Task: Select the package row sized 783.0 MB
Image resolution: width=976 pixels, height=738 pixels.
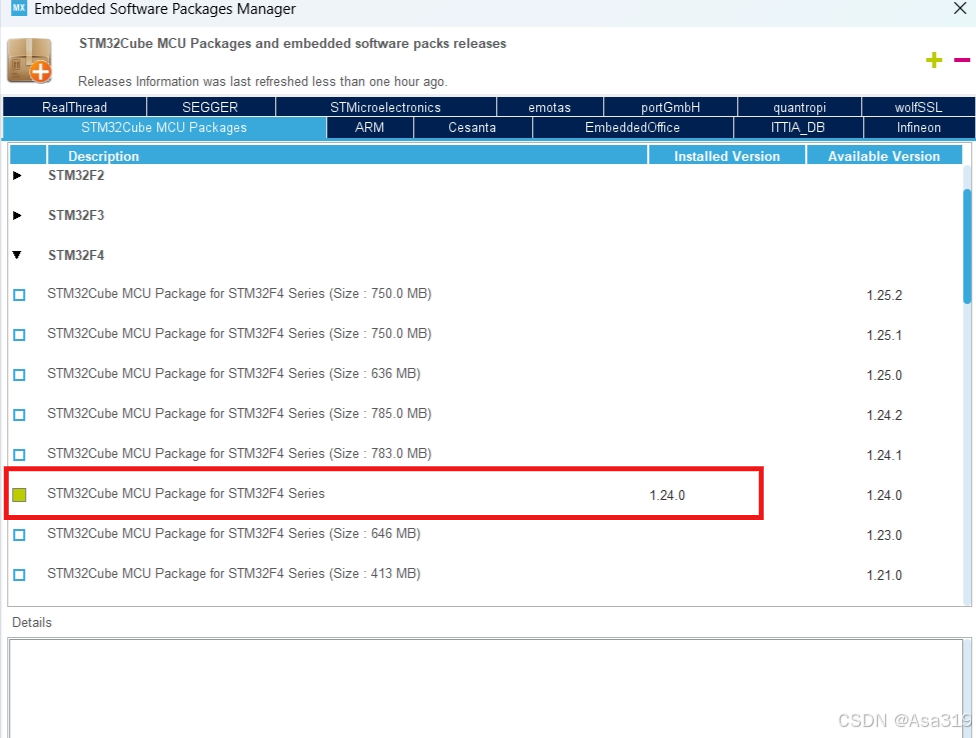Action: [x=239, y=454]
